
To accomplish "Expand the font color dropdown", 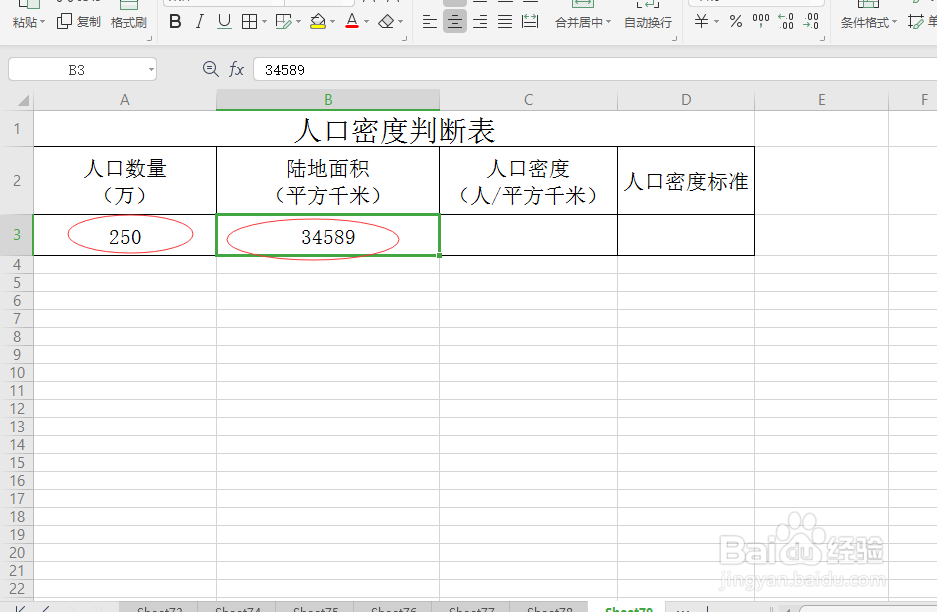I will (x=368, y=21).
